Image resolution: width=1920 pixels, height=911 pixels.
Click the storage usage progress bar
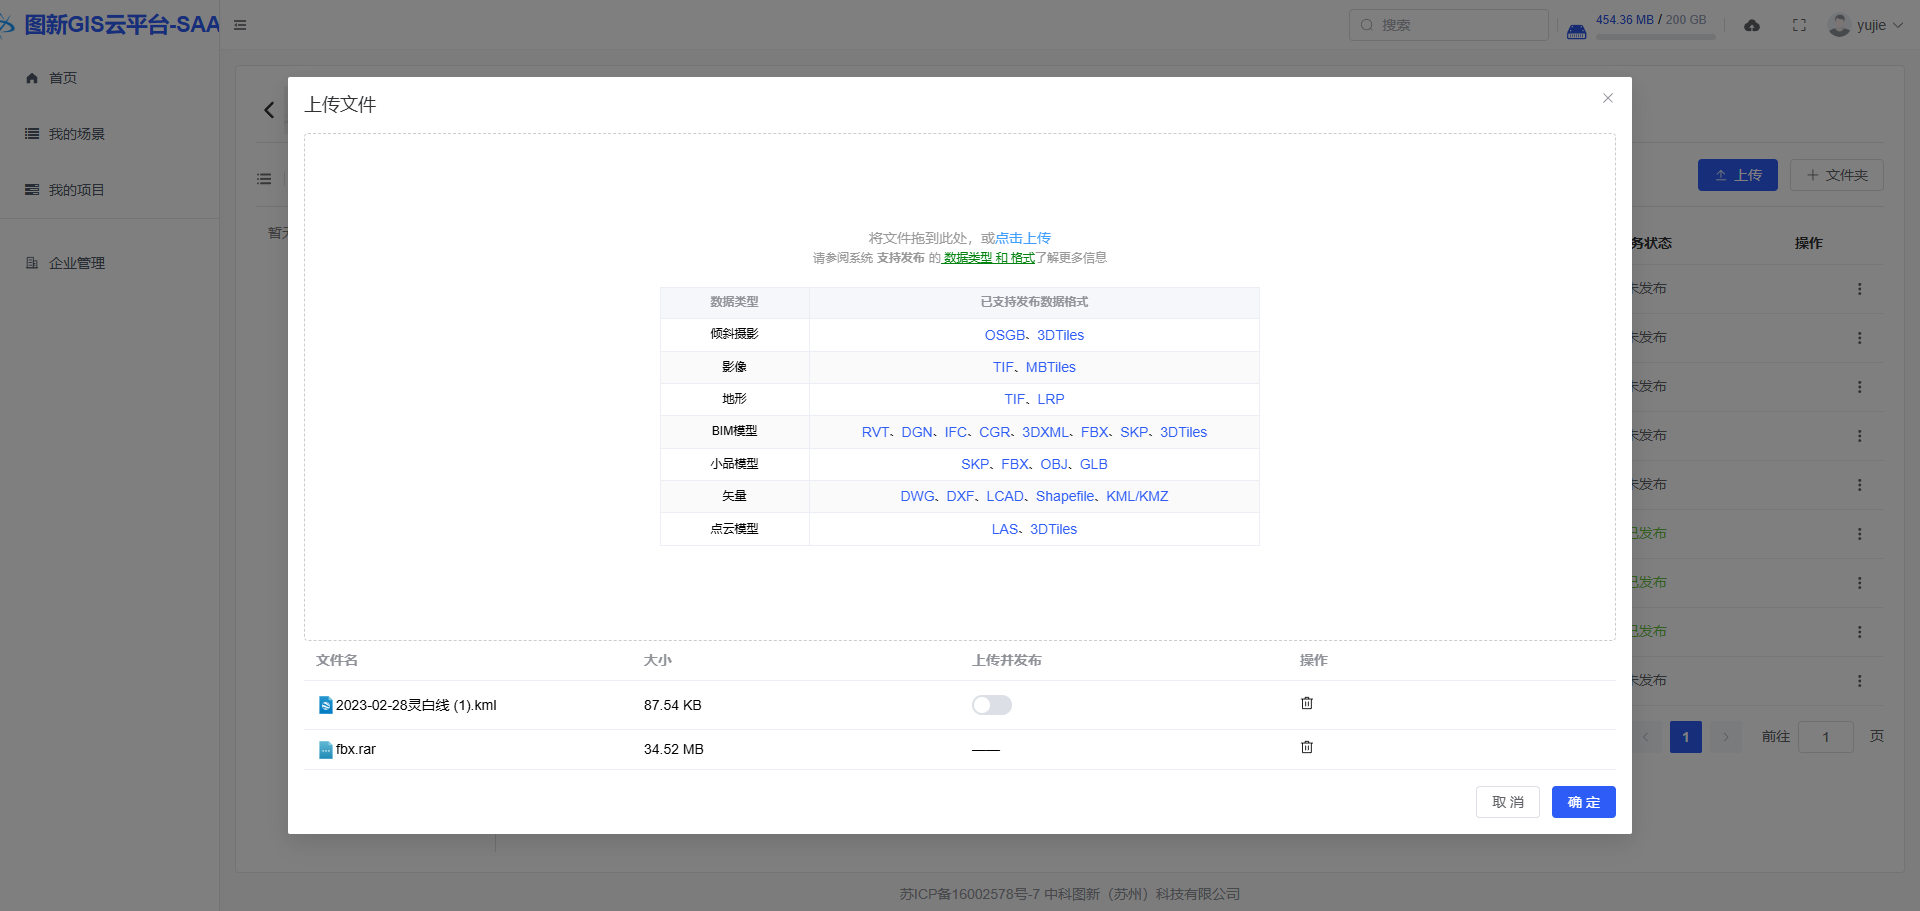click(1655, 37)
